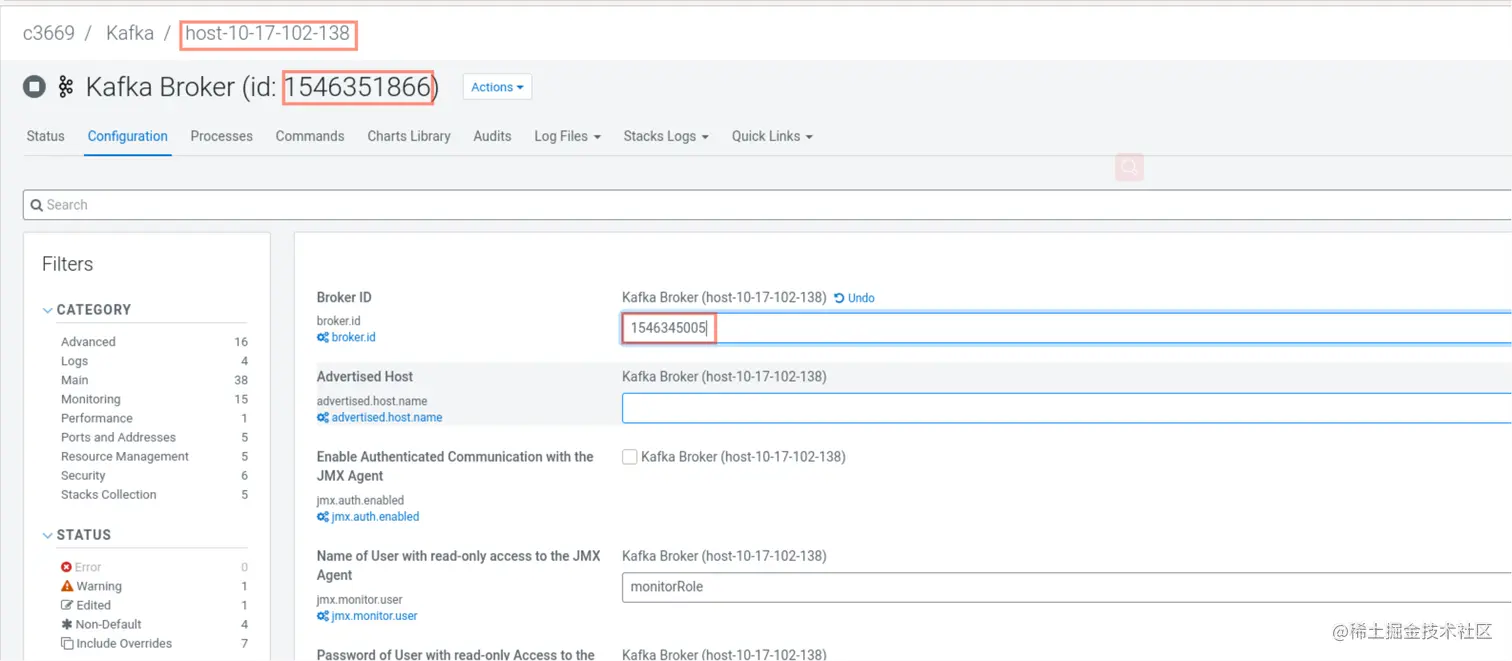Open the jmx.monitor.user property link
Screen dimensions: 1512x661
[x=375, y=616]
